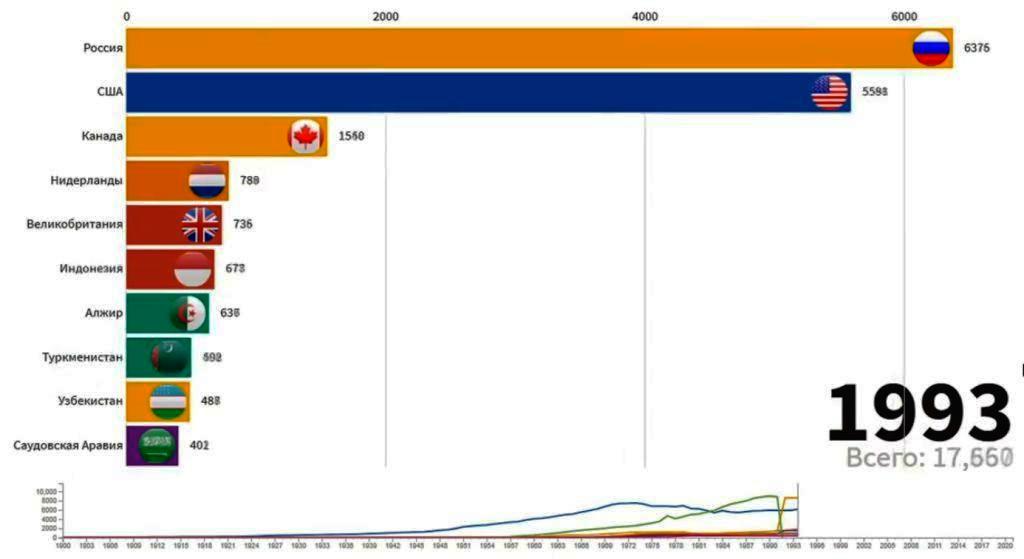The image size is (1024, 559).
Task: Select the 'Нидерланды' label
Action: coord(86,180)
